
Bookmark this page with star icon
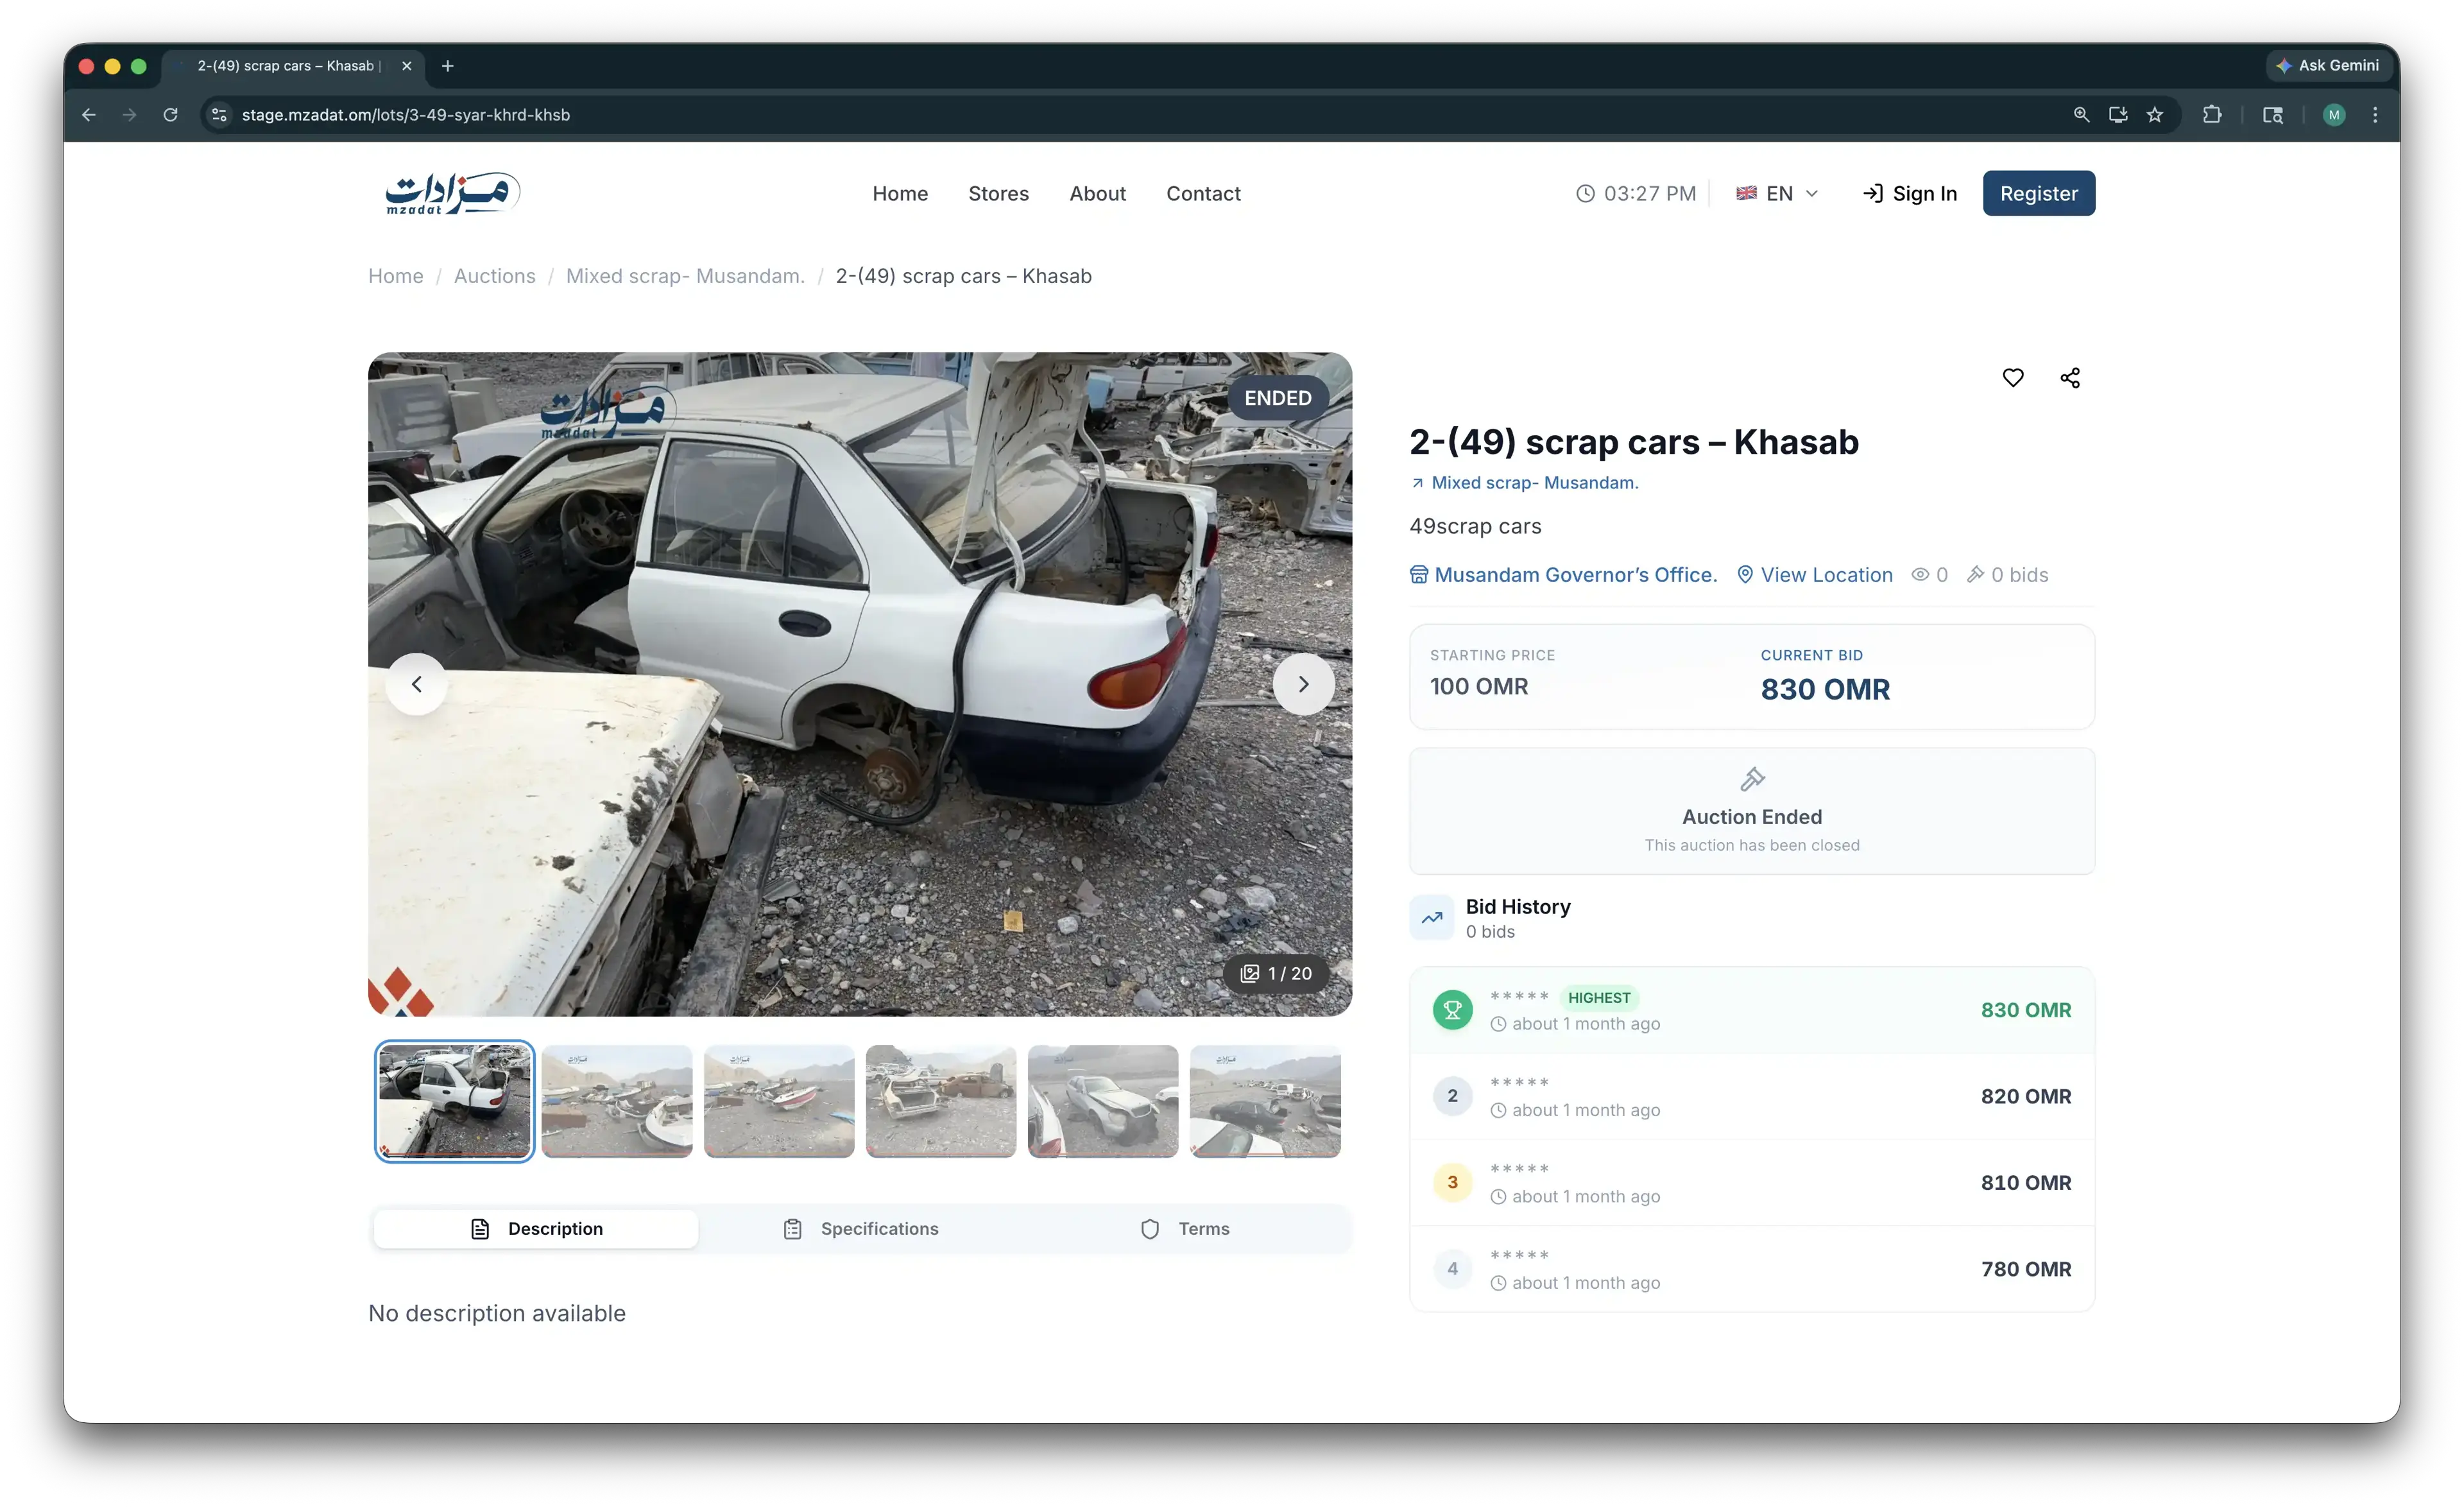(x=2155, y=115)
